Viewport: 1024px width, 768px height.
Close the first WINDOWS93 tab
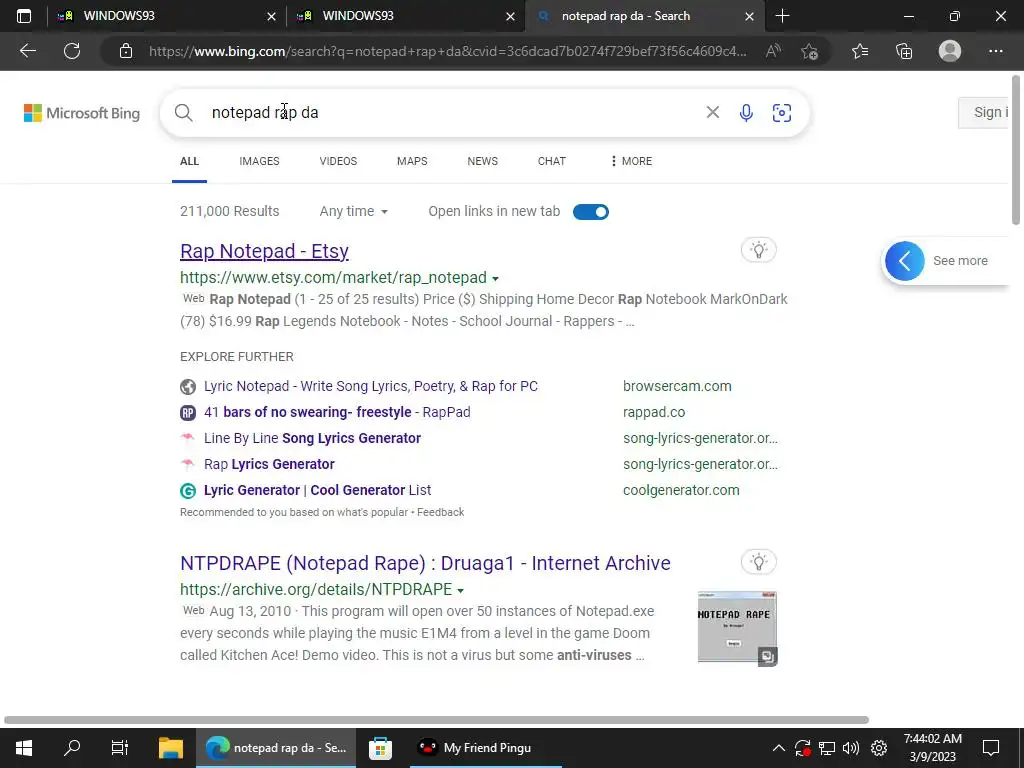point(271,17)
